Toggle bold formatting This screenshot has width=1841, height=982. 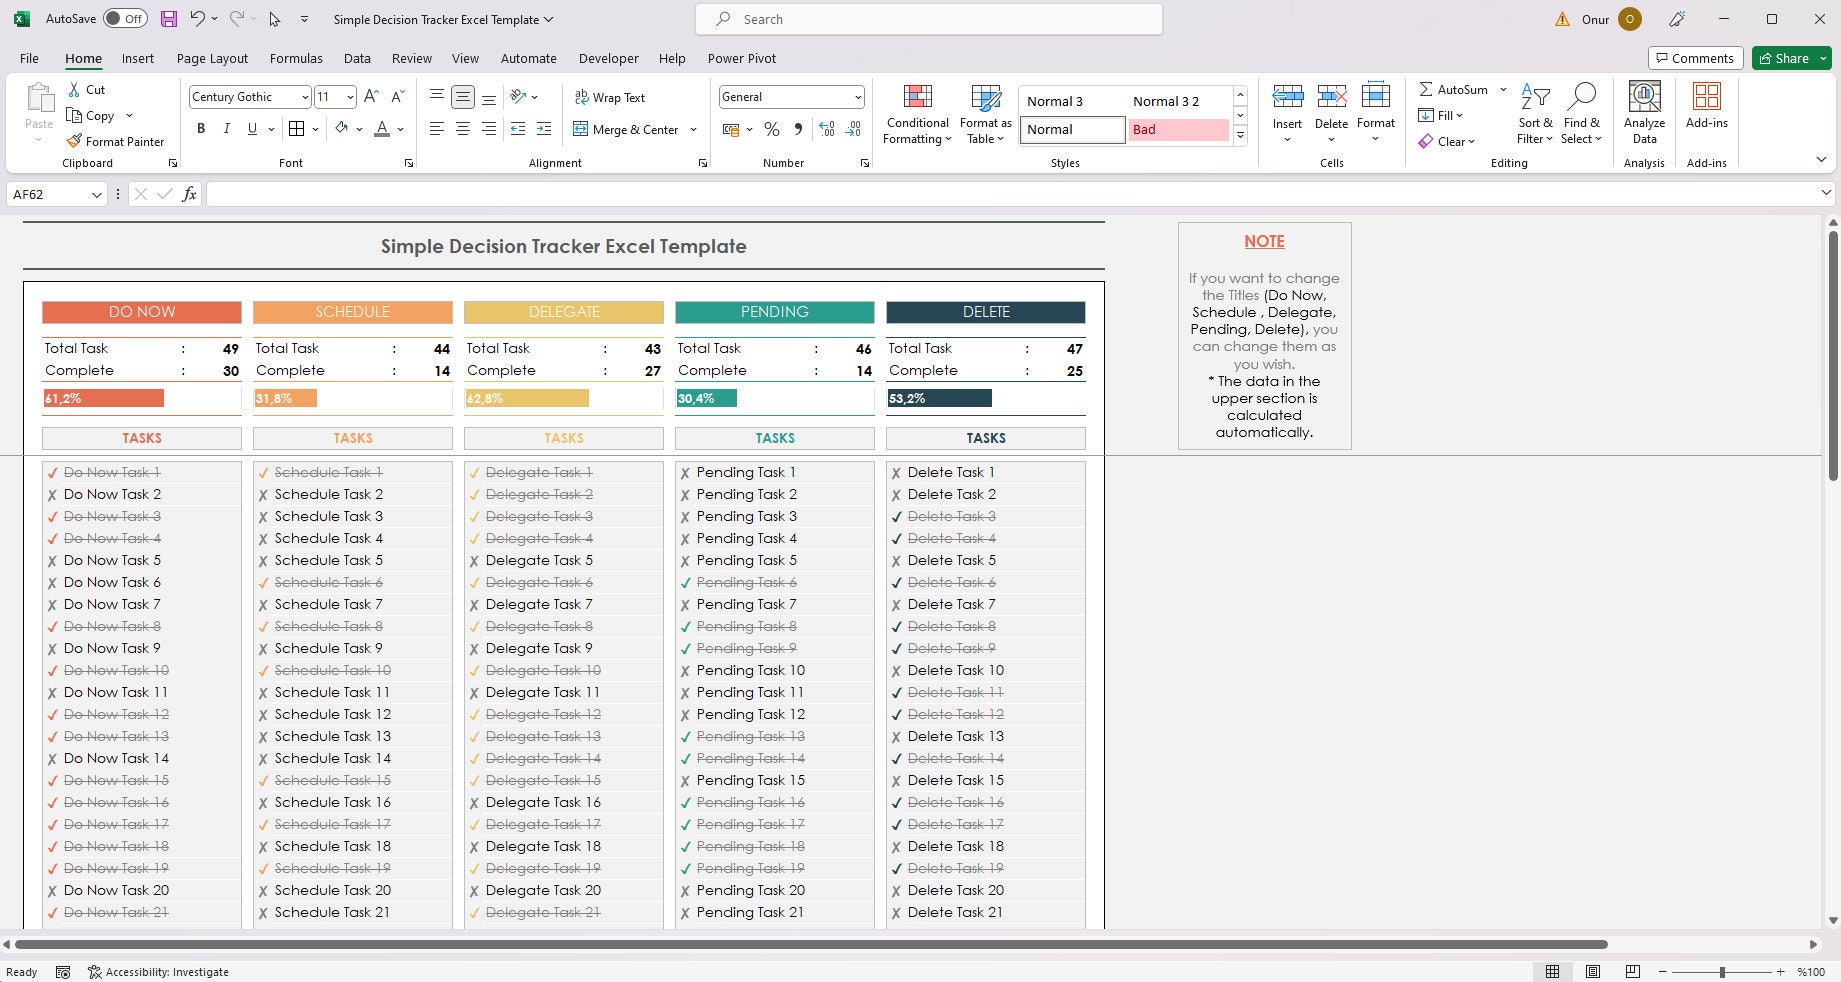click(x=200, y=128)
